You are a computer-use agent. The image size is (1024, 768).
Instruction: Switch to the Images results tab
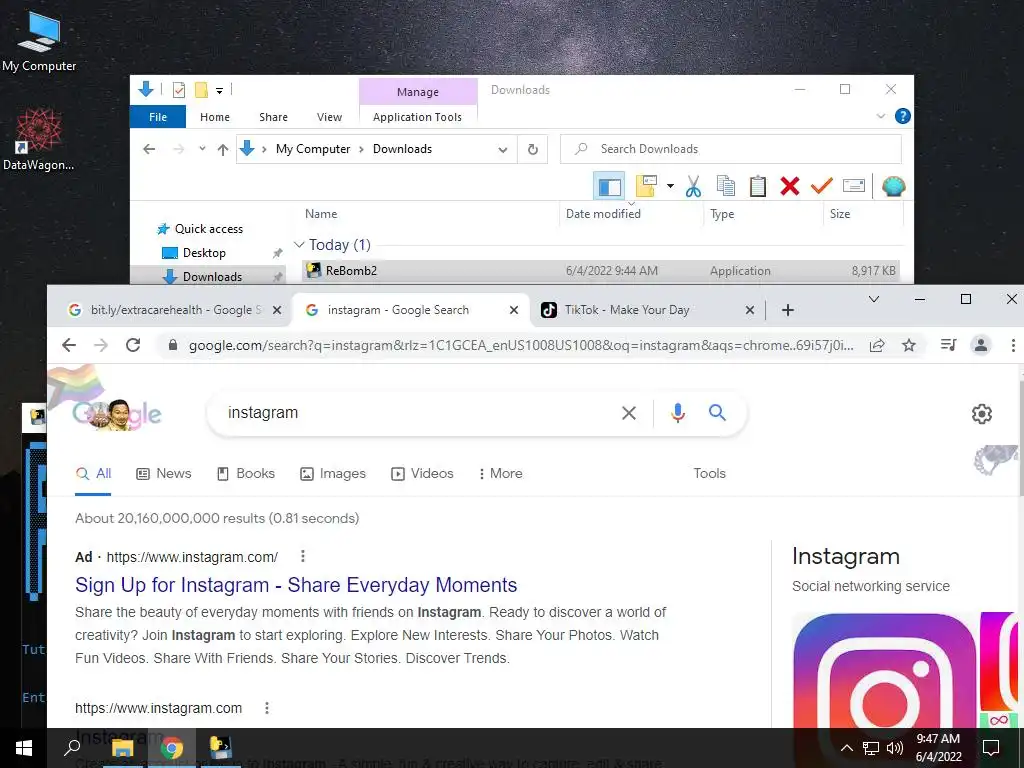coord(332,473)
